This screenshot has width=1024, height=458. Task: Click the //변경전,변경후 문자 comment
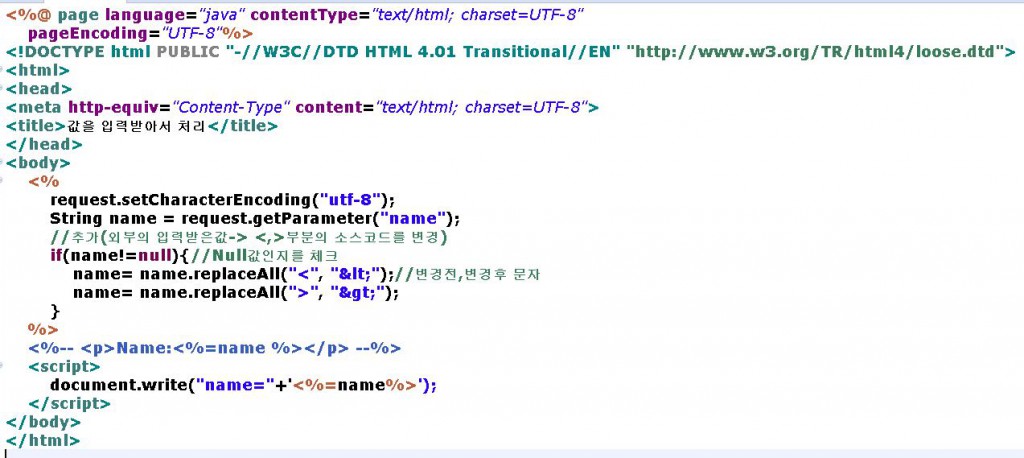(469, 274)
